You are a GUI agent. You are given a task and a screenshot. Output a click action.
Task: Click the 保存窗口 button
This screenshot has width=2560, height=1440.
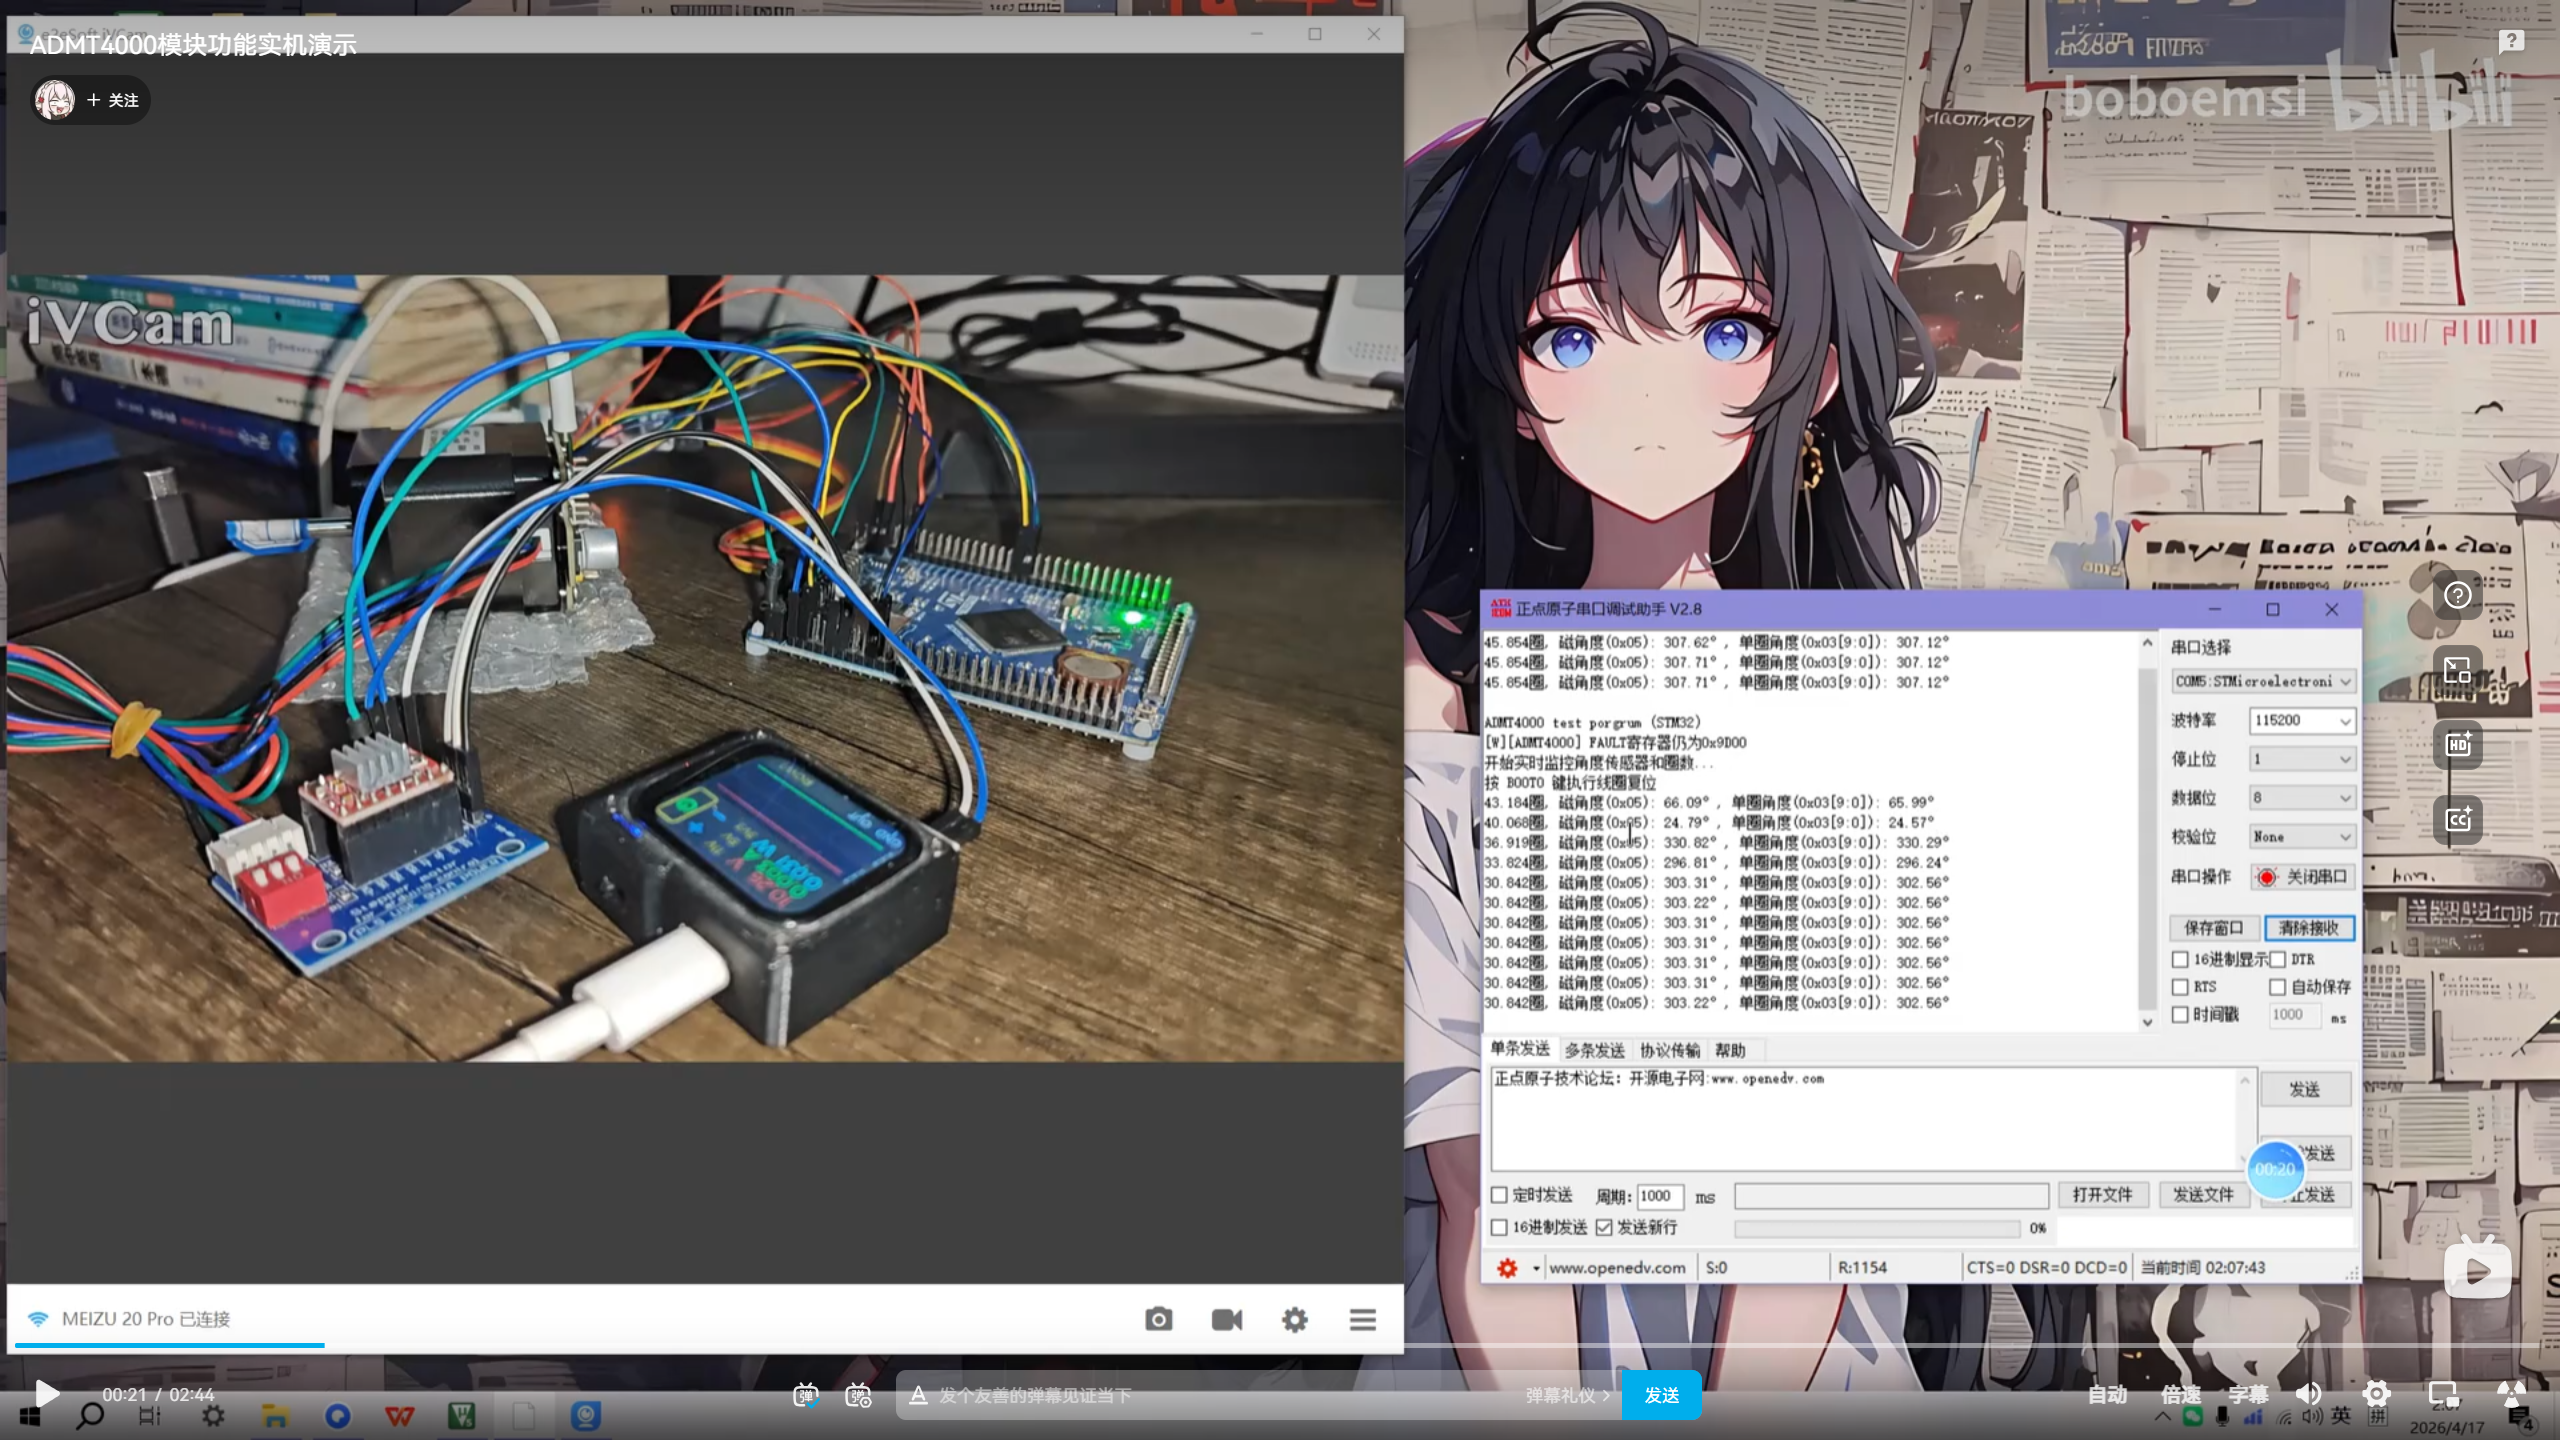2214,928
